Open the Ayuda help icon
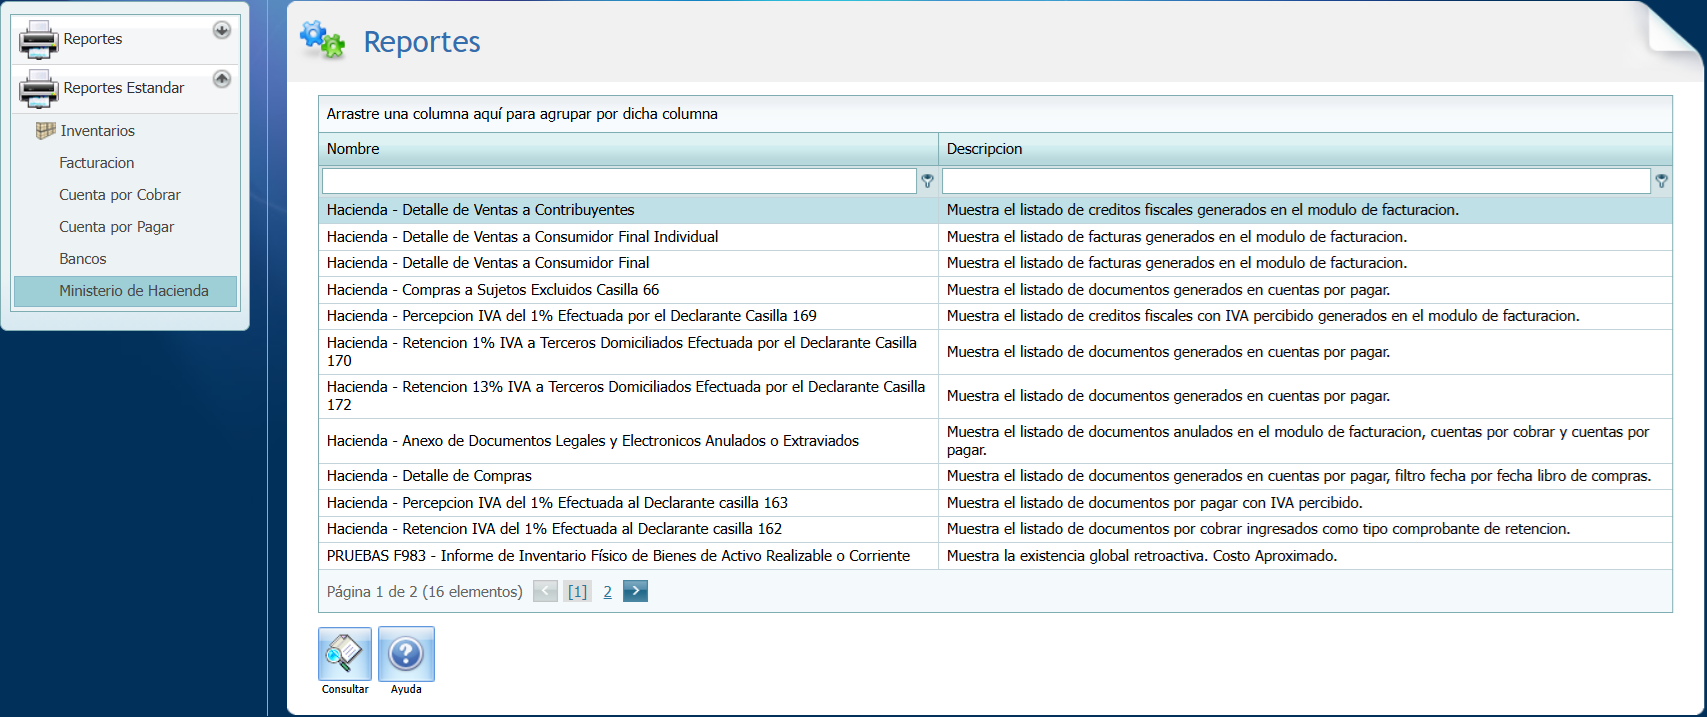The height and width of the screenshot is (717, 1707). [x=406, y=654]
